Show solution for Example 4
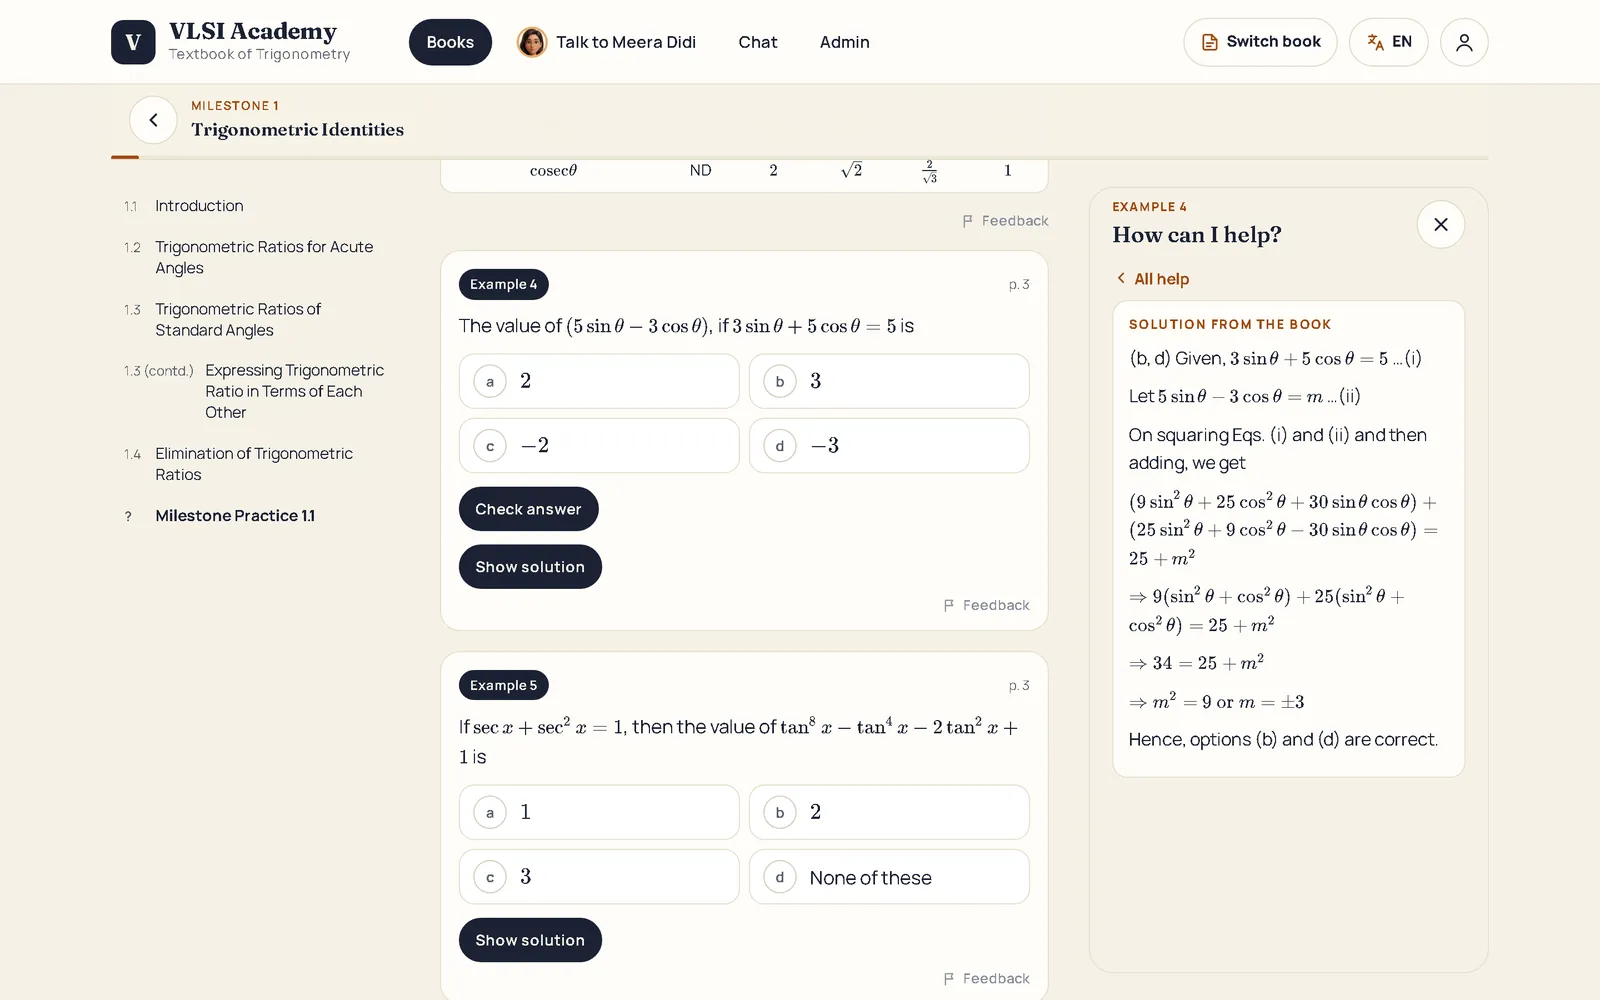1600x1000 pixels. pyautogui.click(x=530, y=567)
